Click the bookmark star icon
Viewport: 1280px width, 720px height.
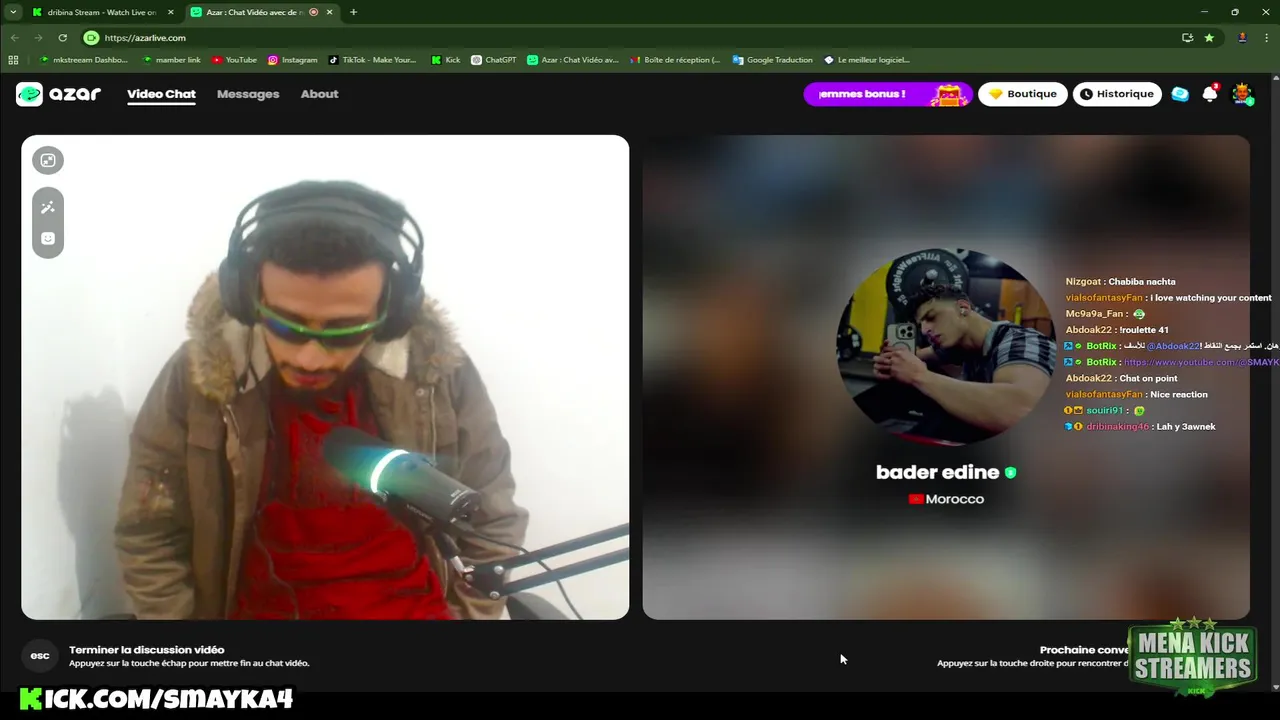point(1209,38)
